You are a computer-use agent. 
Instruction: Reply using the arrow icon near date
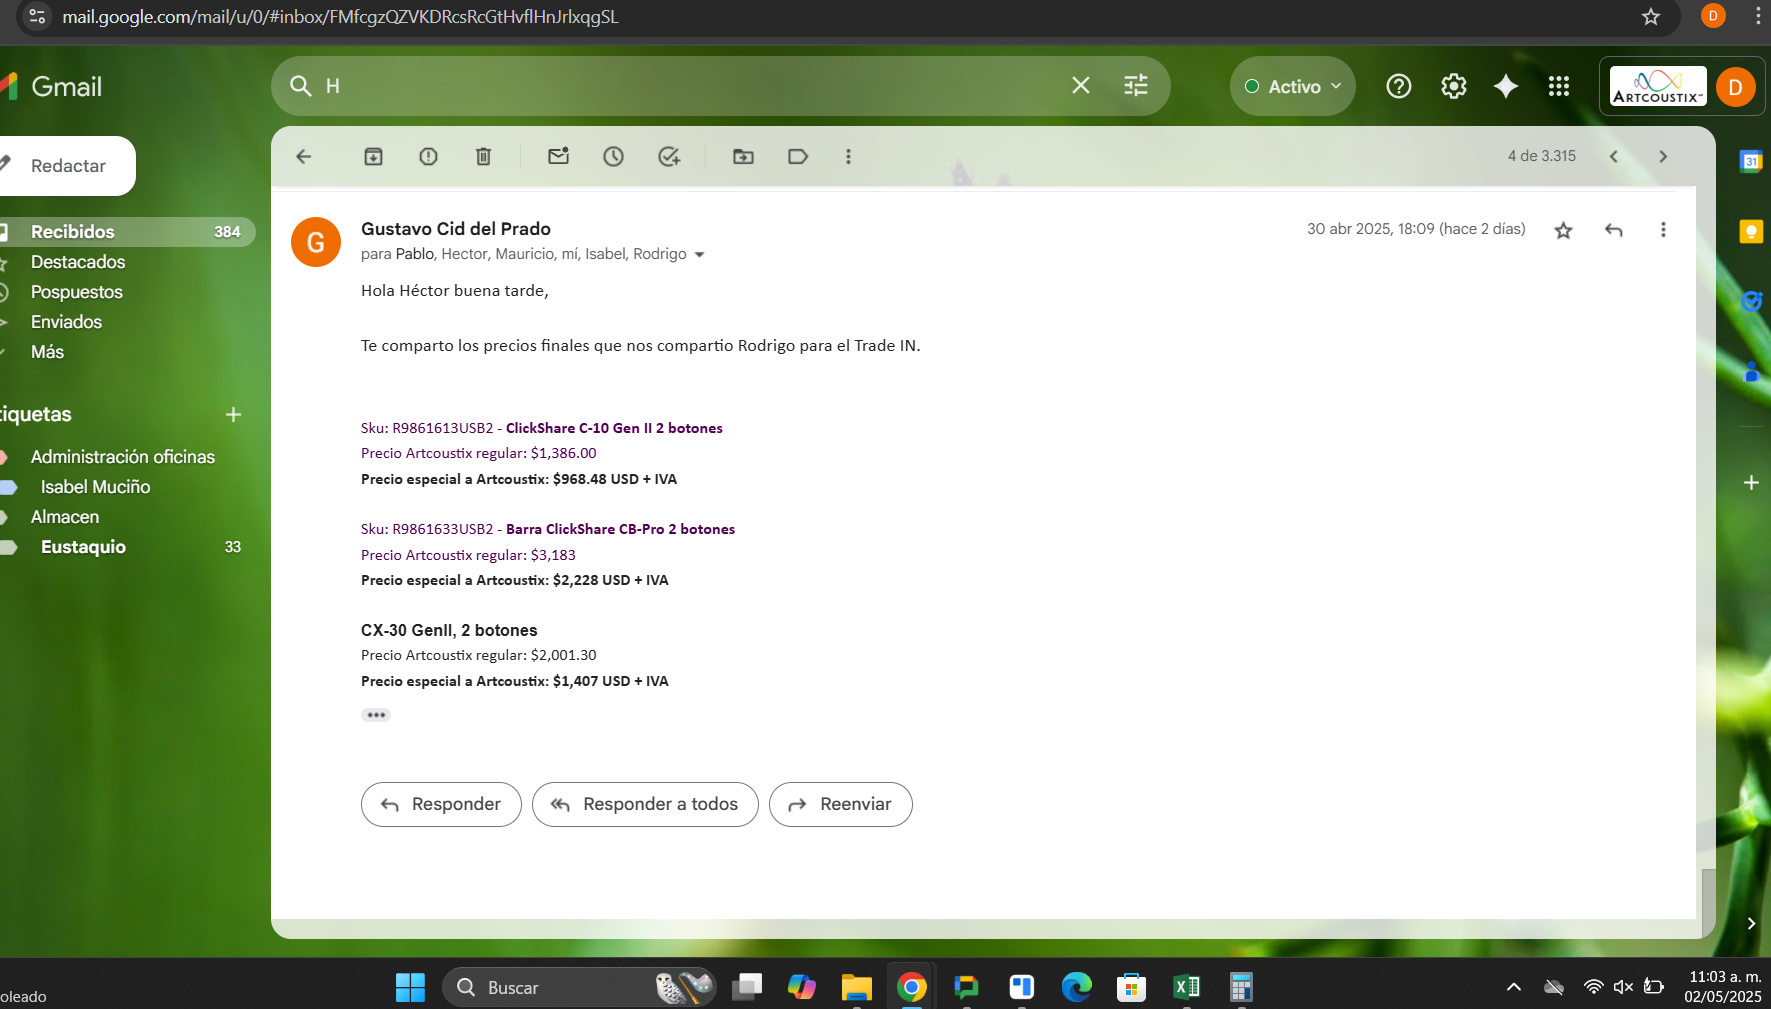click(x=1613, y=230)
